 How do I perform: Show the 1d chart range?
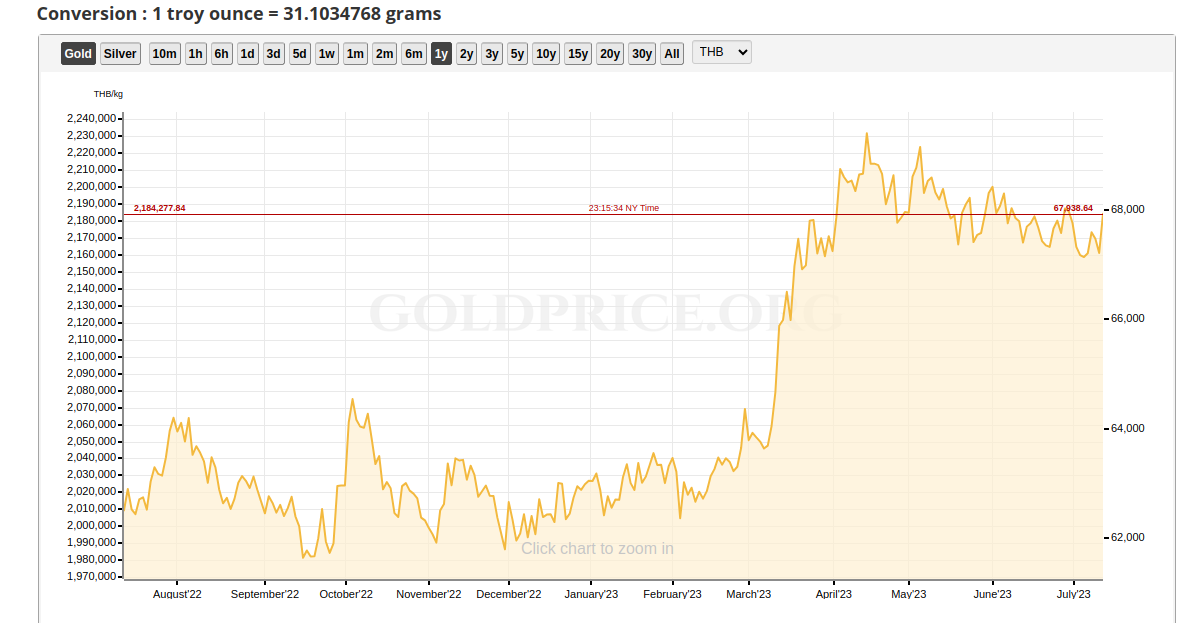(248, 54)
